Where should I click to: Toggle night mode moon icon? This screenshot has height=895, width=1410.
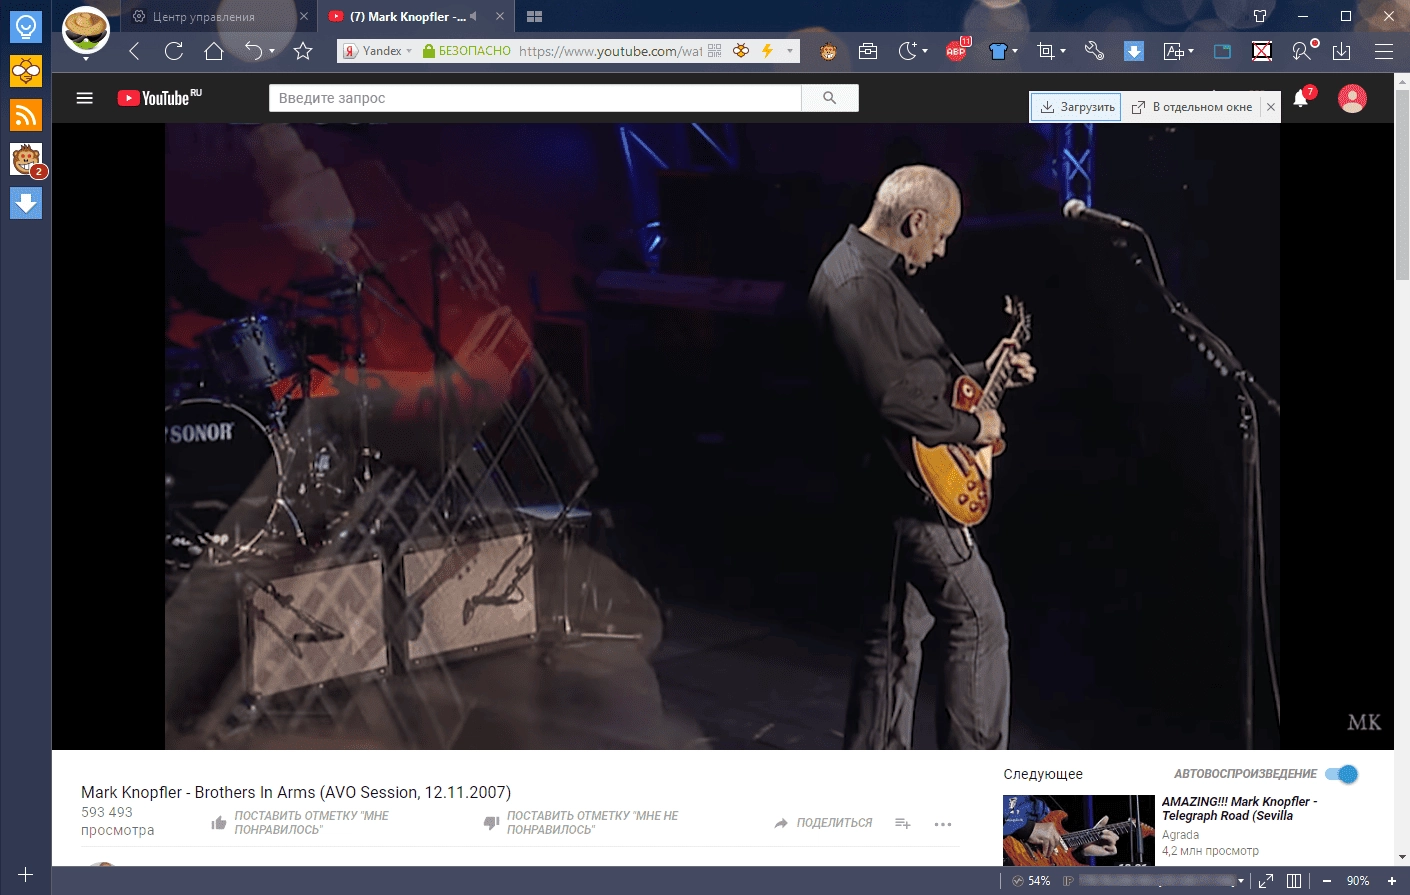pyautogui.click(x=907, y=51)
